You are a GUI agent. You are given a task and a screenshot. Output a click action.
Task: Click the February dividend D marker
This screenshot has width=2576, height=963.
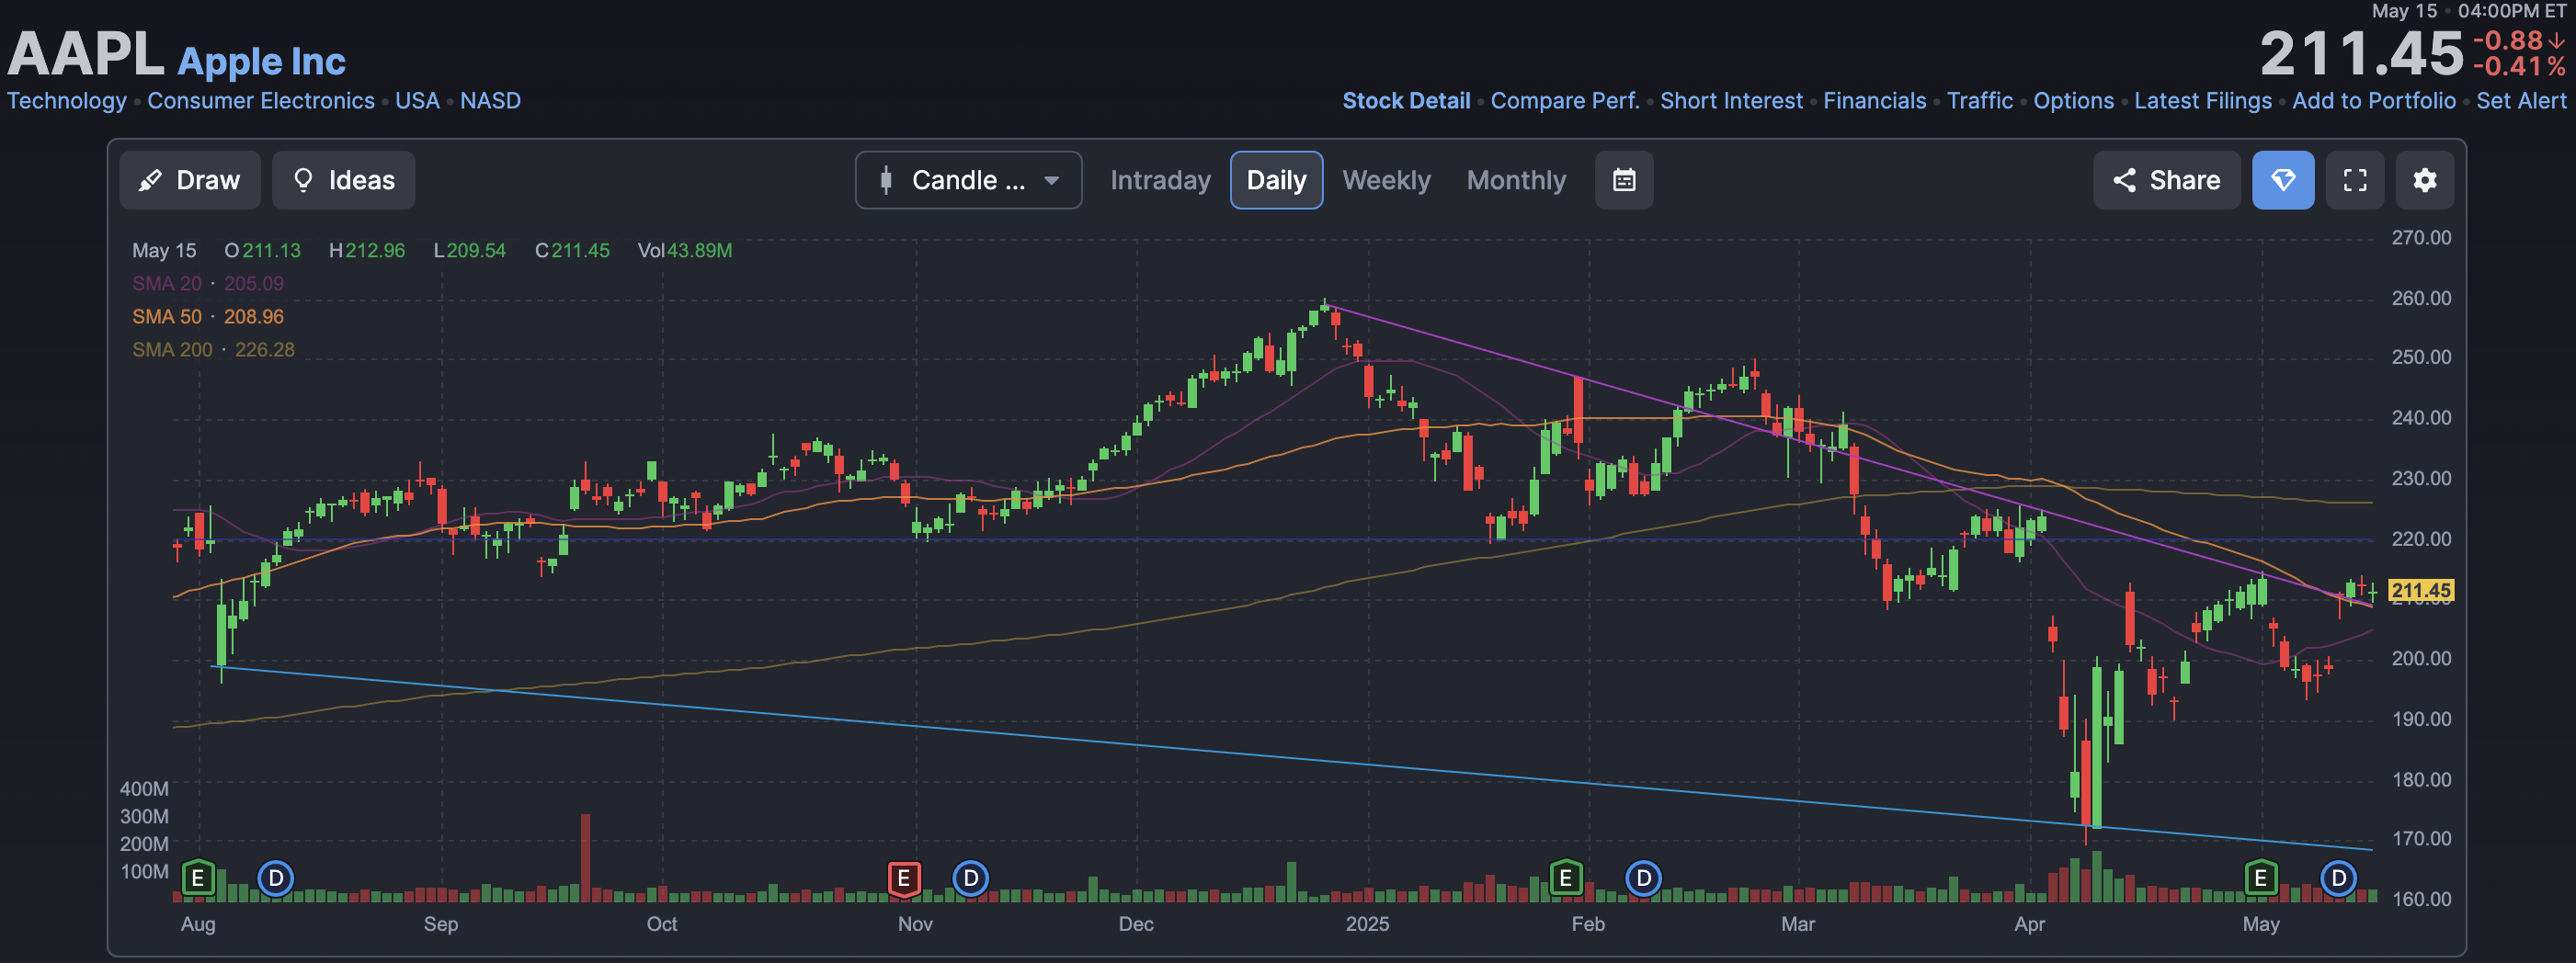click(1643, 879)
